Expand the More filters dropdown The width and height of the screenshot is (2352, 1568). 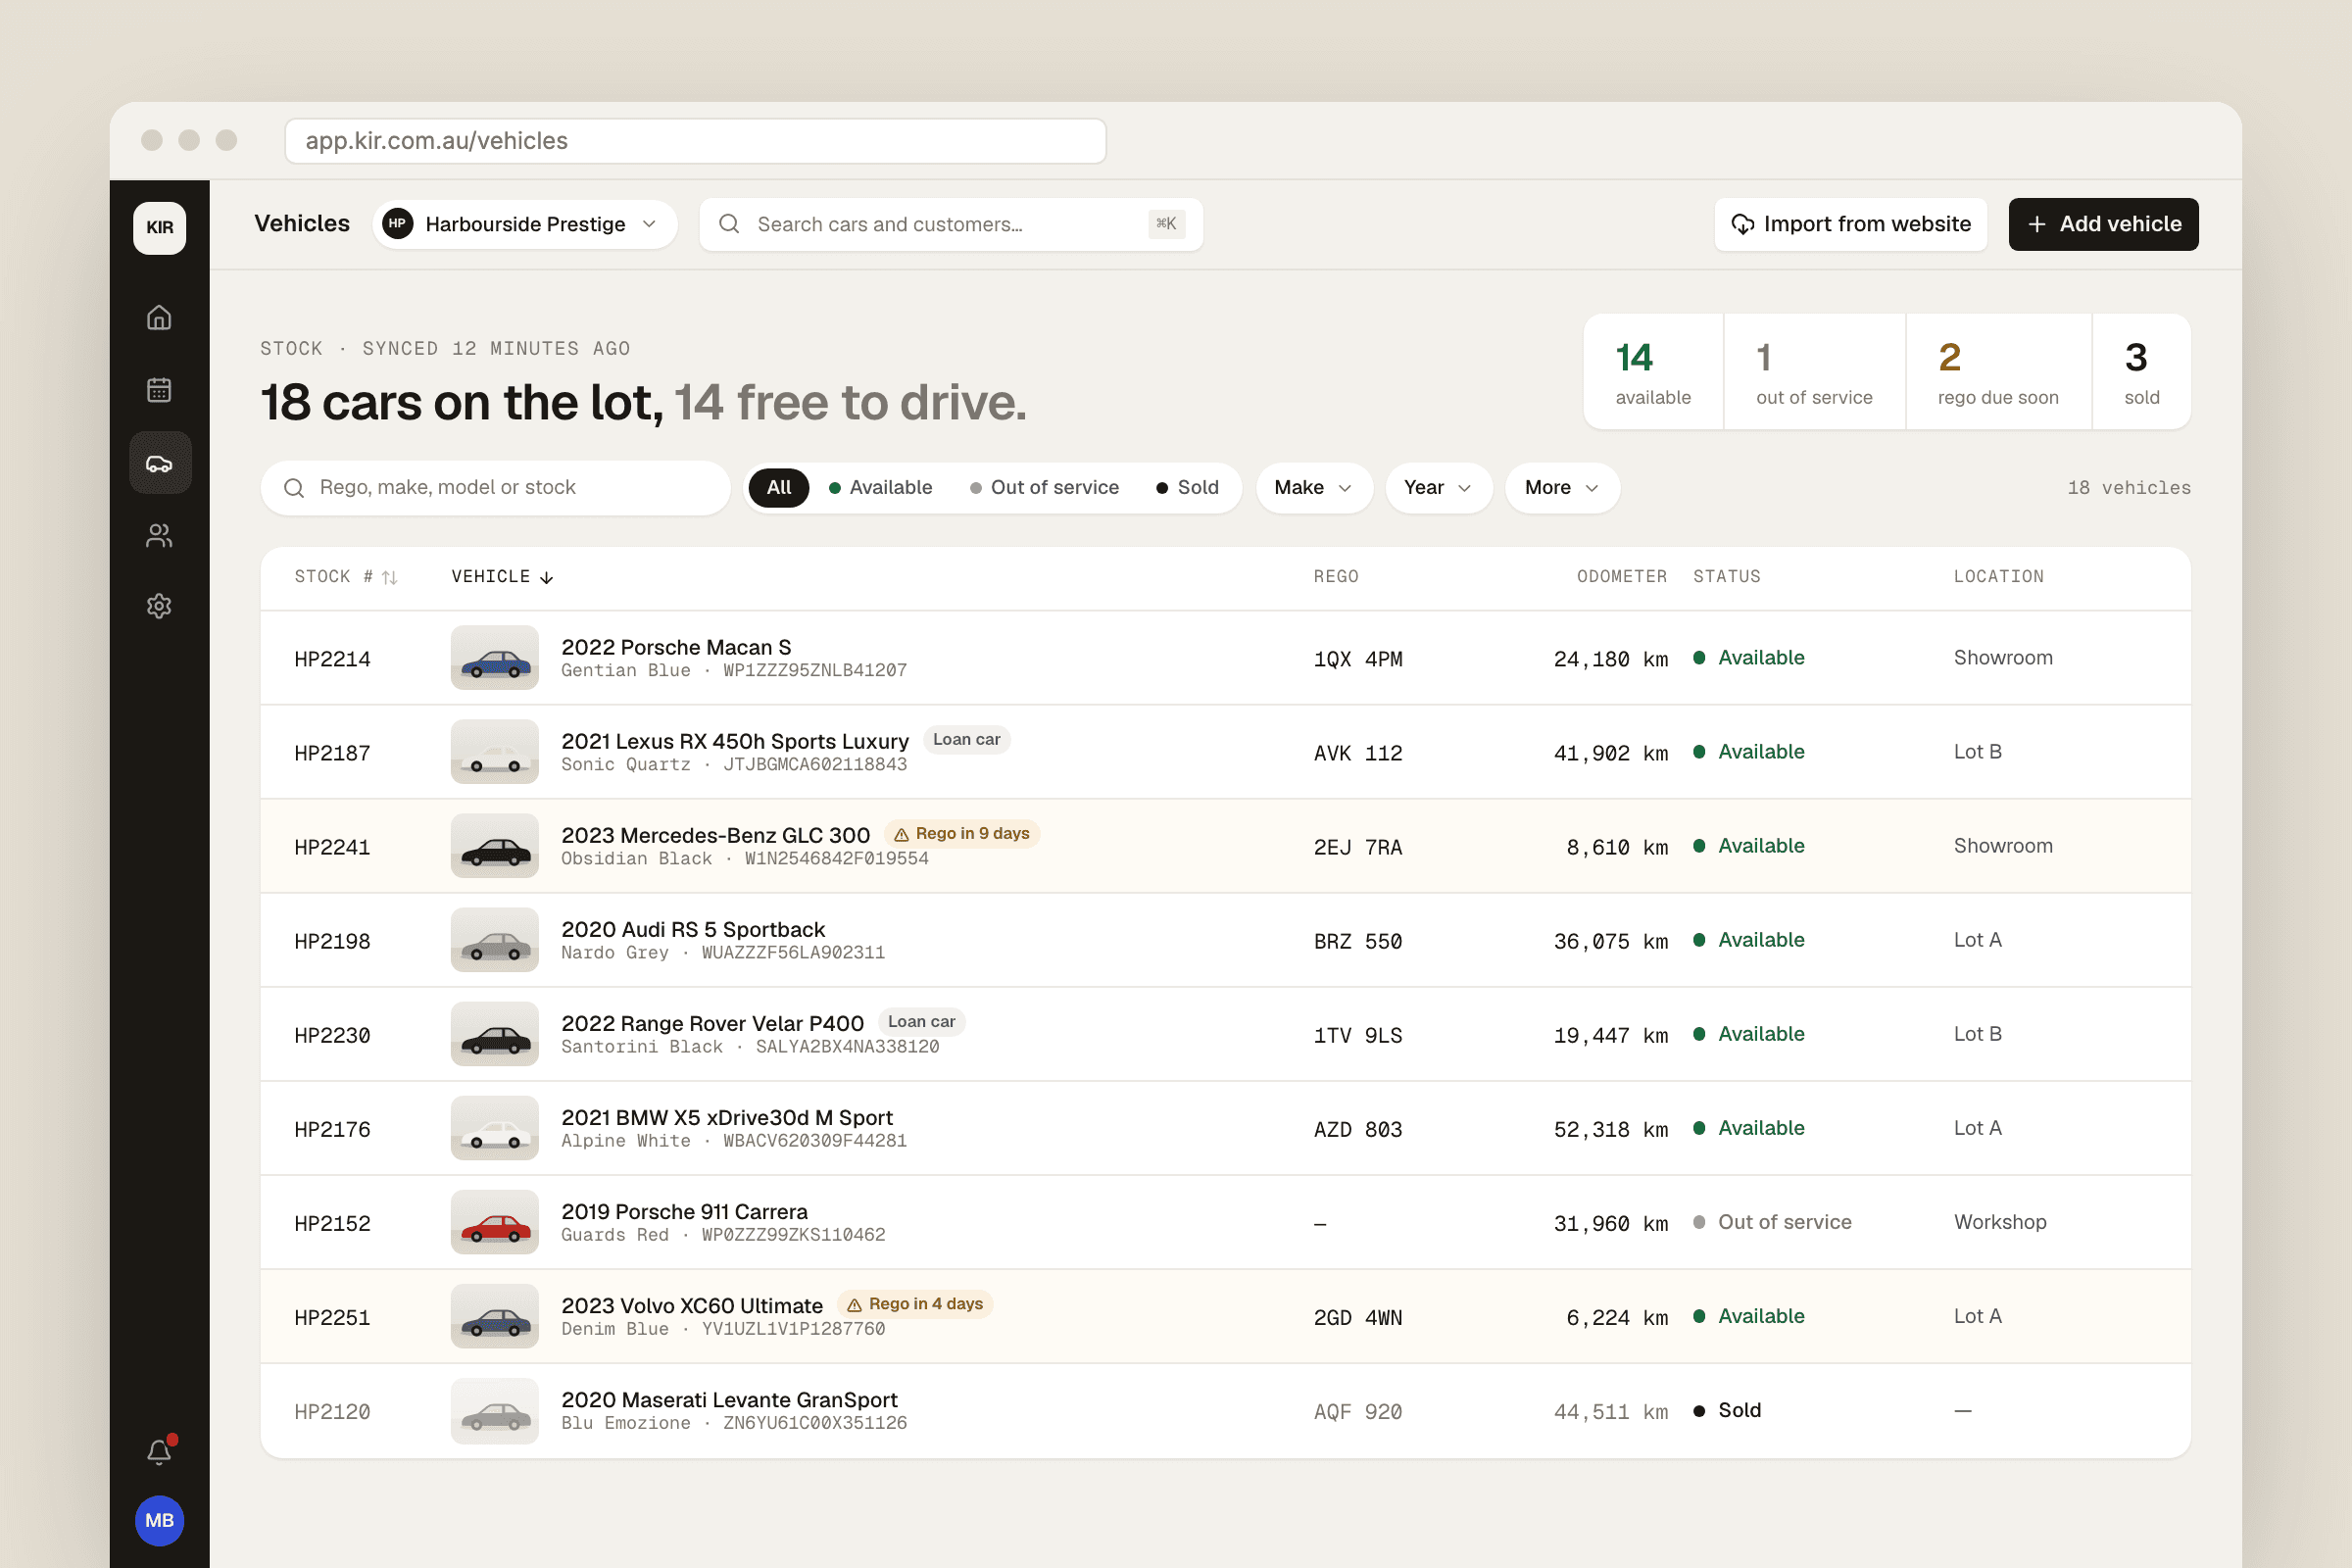click(x=1562, y=488)
